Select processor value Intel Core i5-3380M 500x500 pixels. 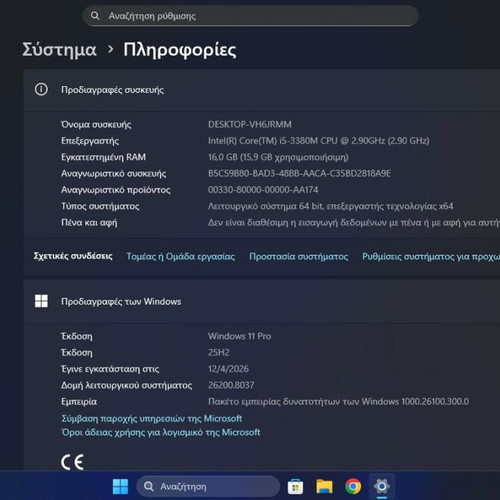pos(318,141)
